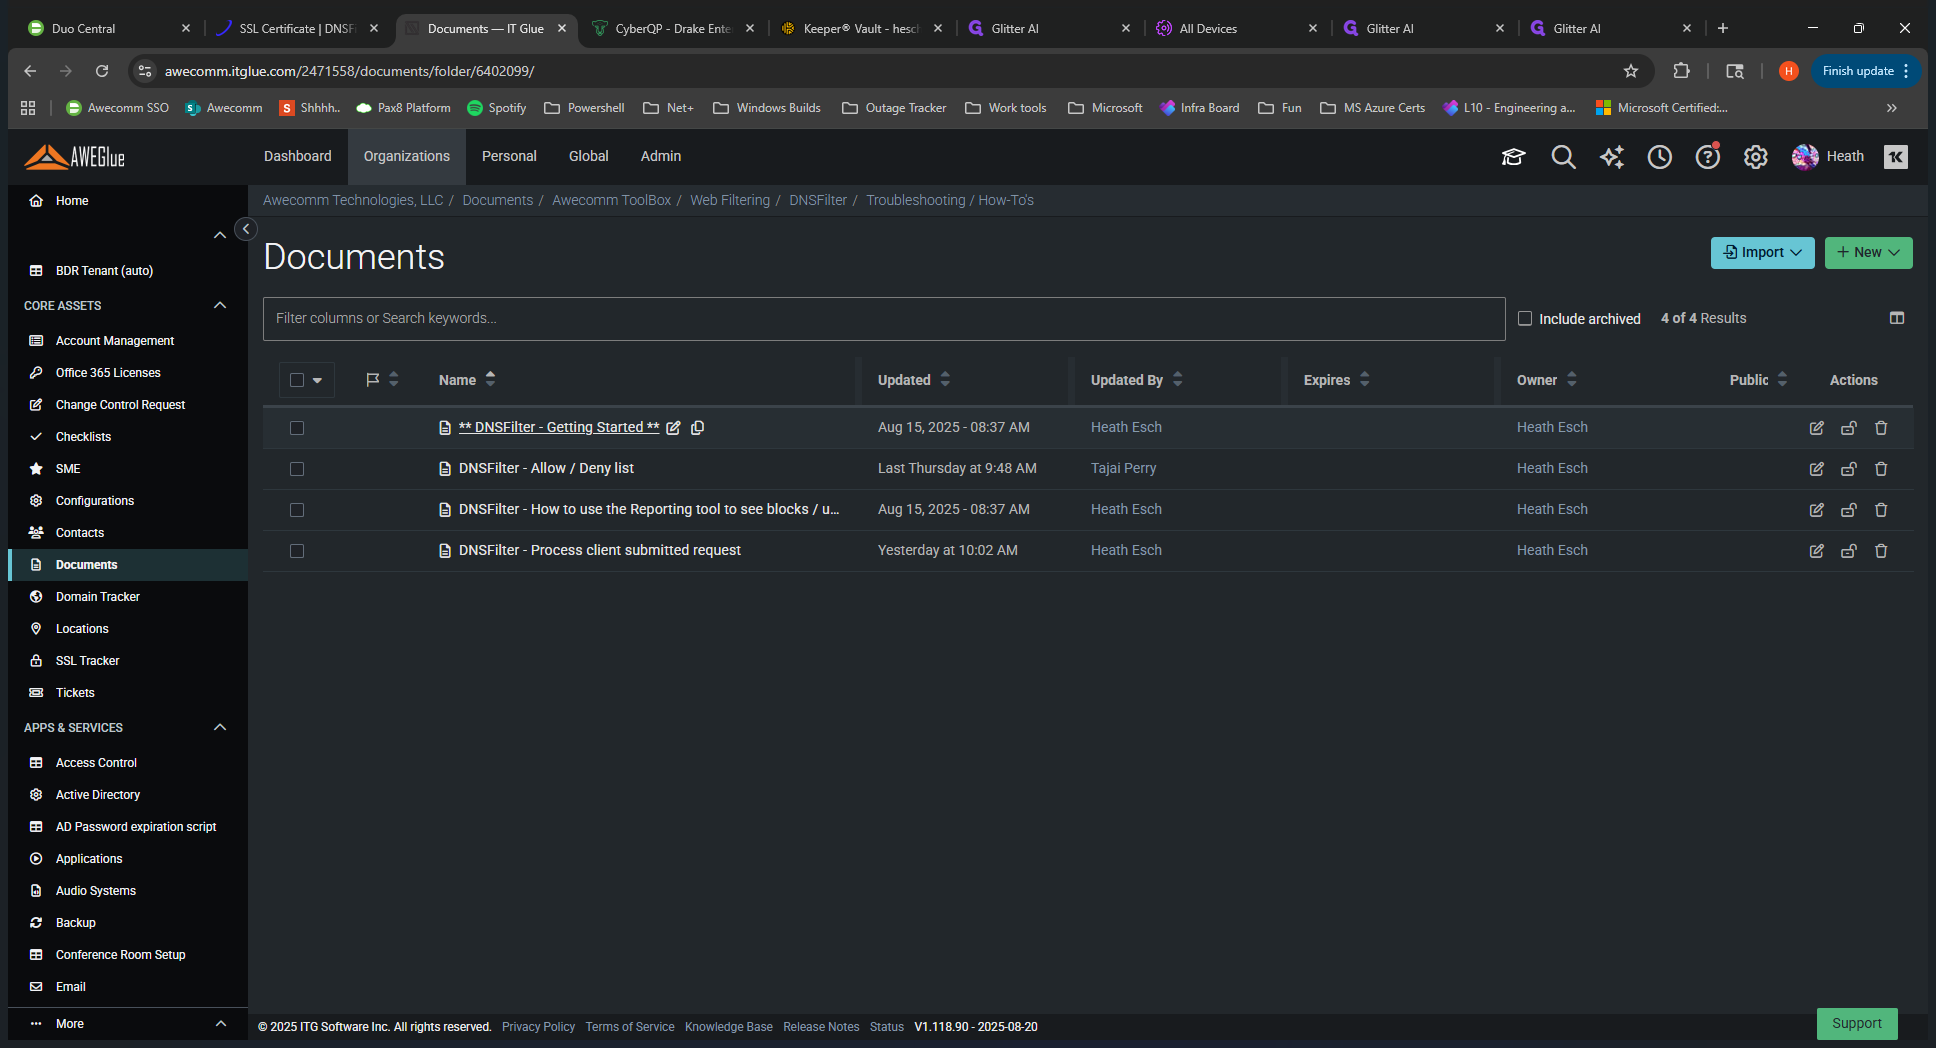Open the Powershell bookmarks folder
Viewport: 1936px width, 1048px height.
[x=584, y=108]
